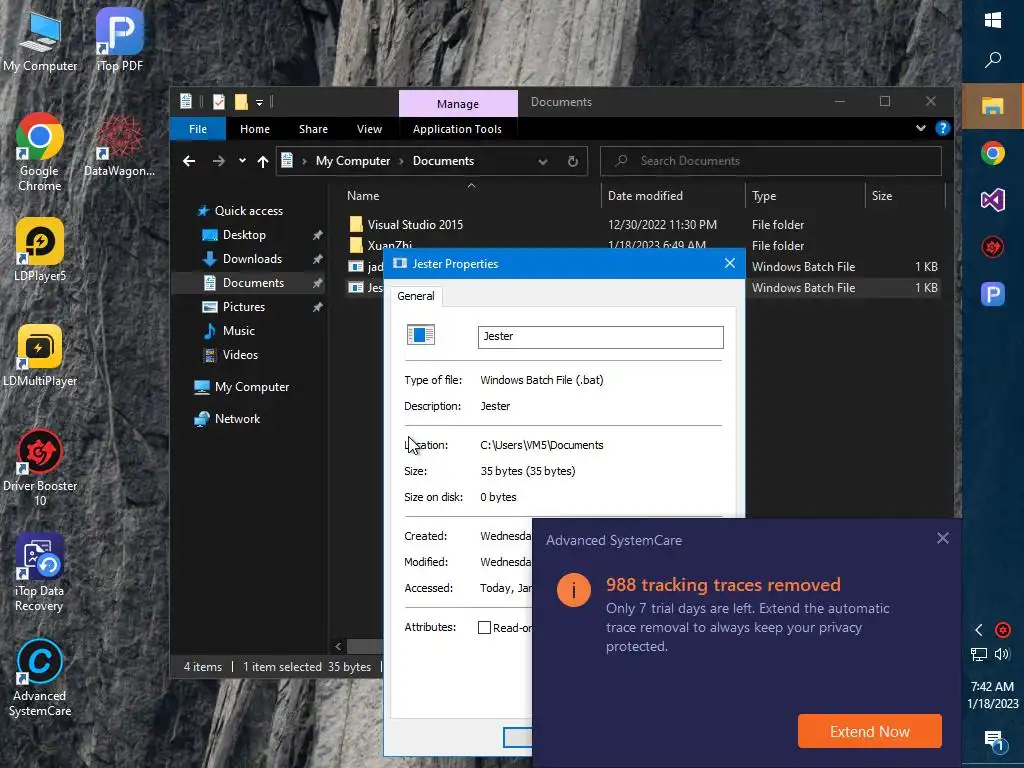Click the volume speaker tray icon

(x=1002, y=654)
